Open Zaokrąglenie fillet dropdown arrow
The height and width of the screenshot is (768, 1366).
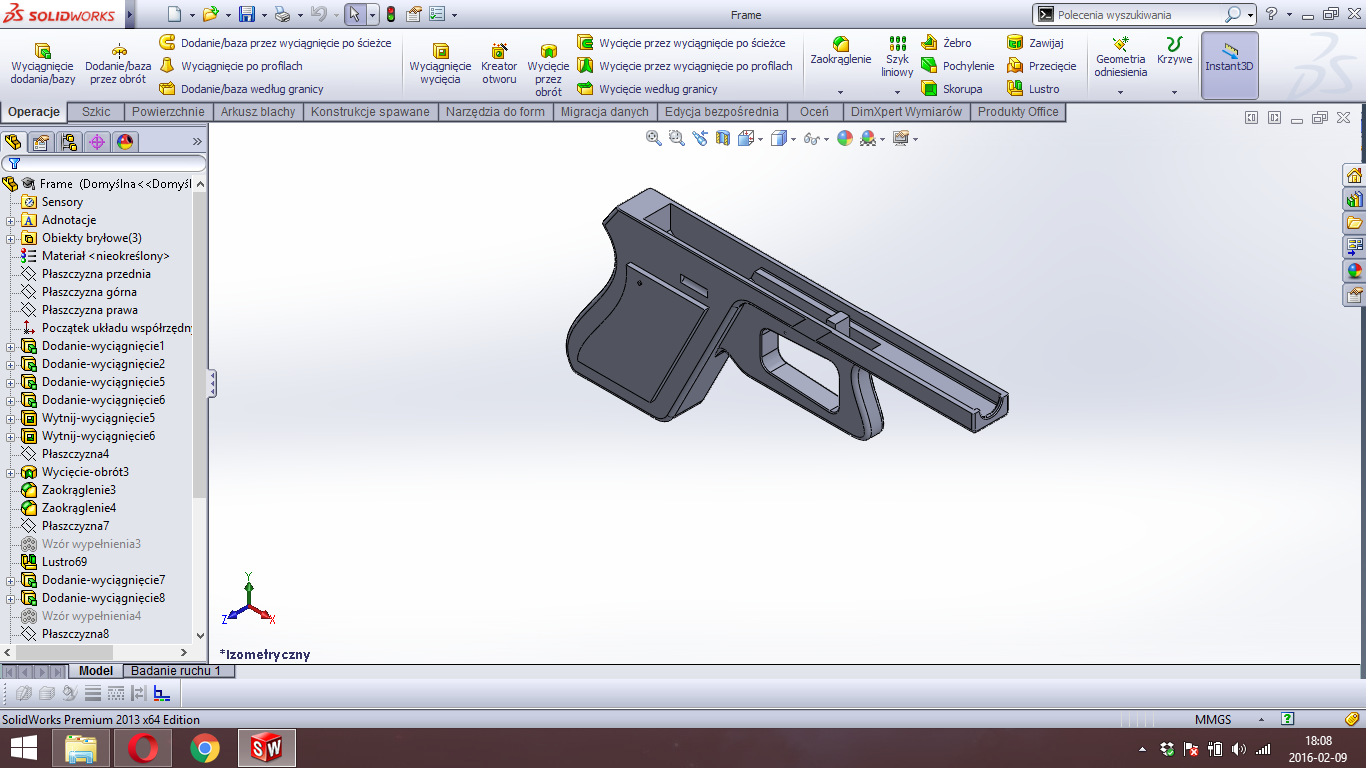(x=840, y=92)
